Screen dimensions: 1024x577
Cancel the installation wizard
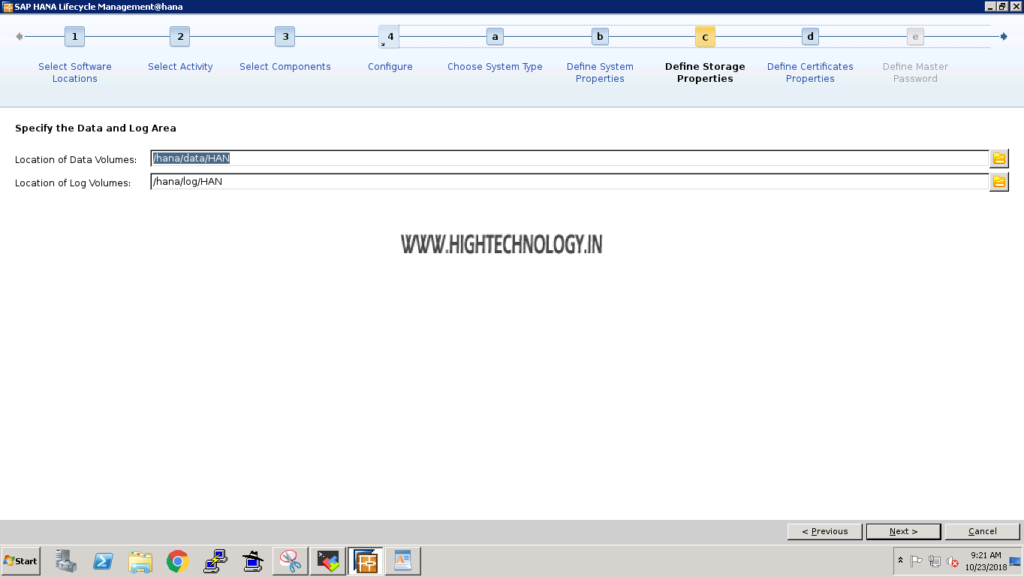tap(982, 531)
